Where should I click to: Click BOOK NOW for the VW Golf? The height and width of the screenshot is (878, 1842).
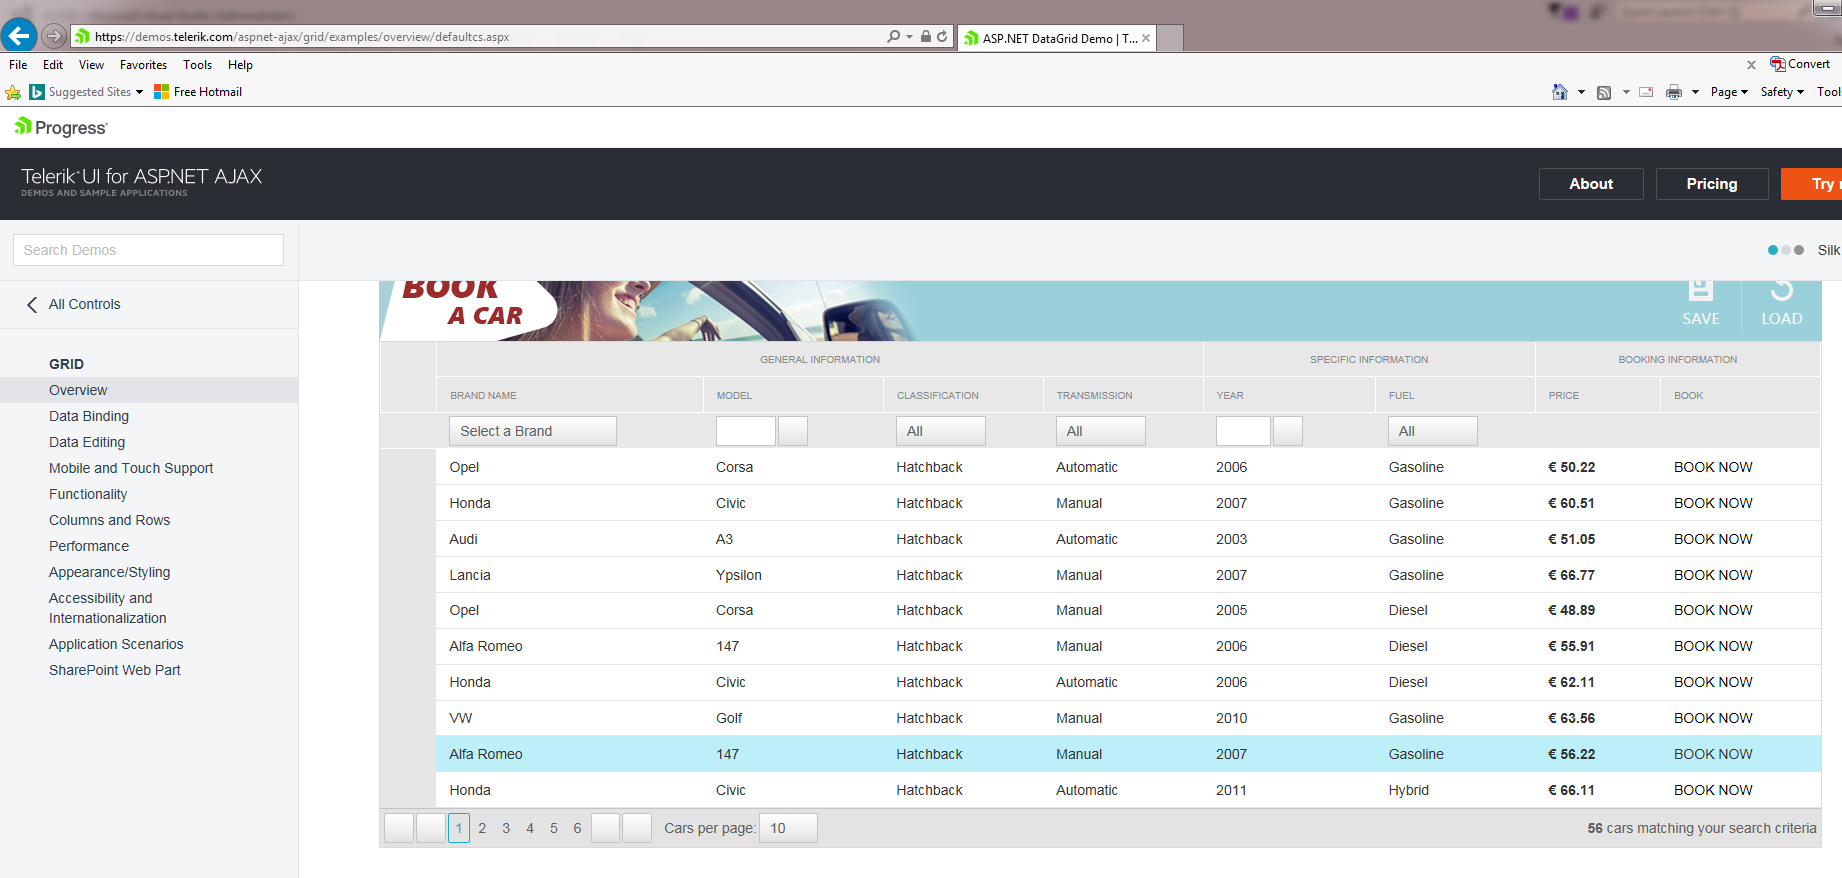1713,718
